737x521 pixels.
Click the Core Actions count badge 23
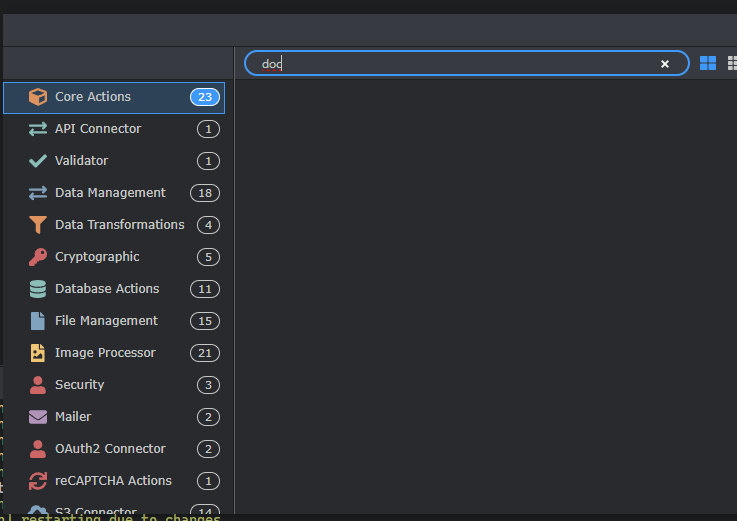pos(205,97)
